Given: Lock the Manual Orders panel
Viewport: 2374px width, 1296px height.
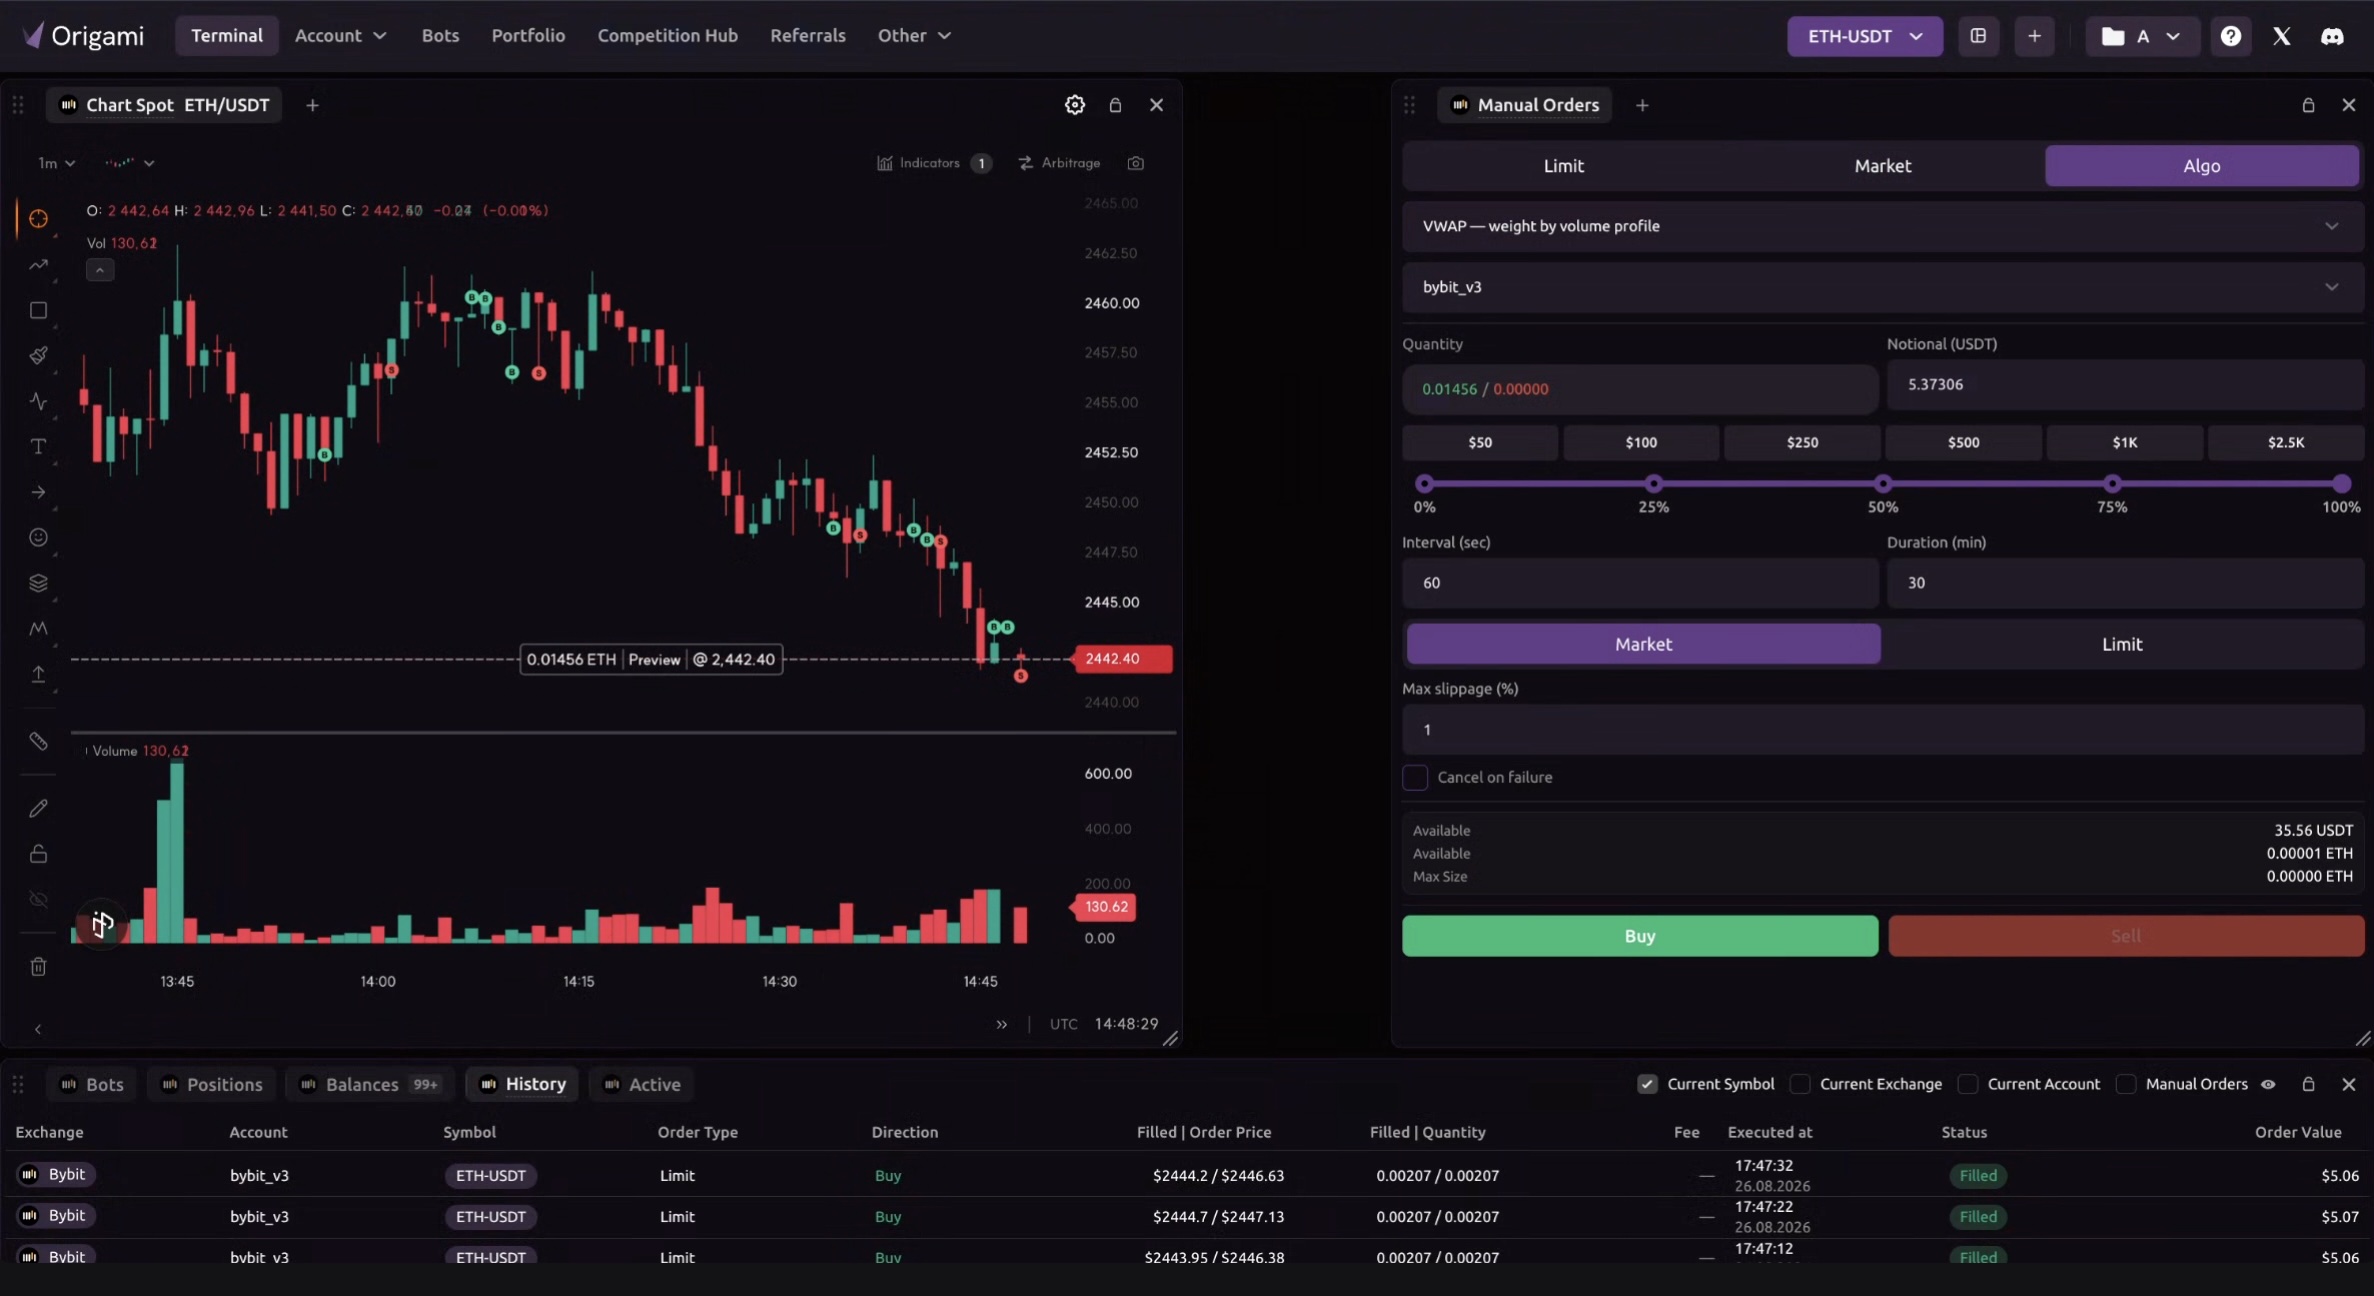Looking at the screenshot, I should [x=2309, y=105].
